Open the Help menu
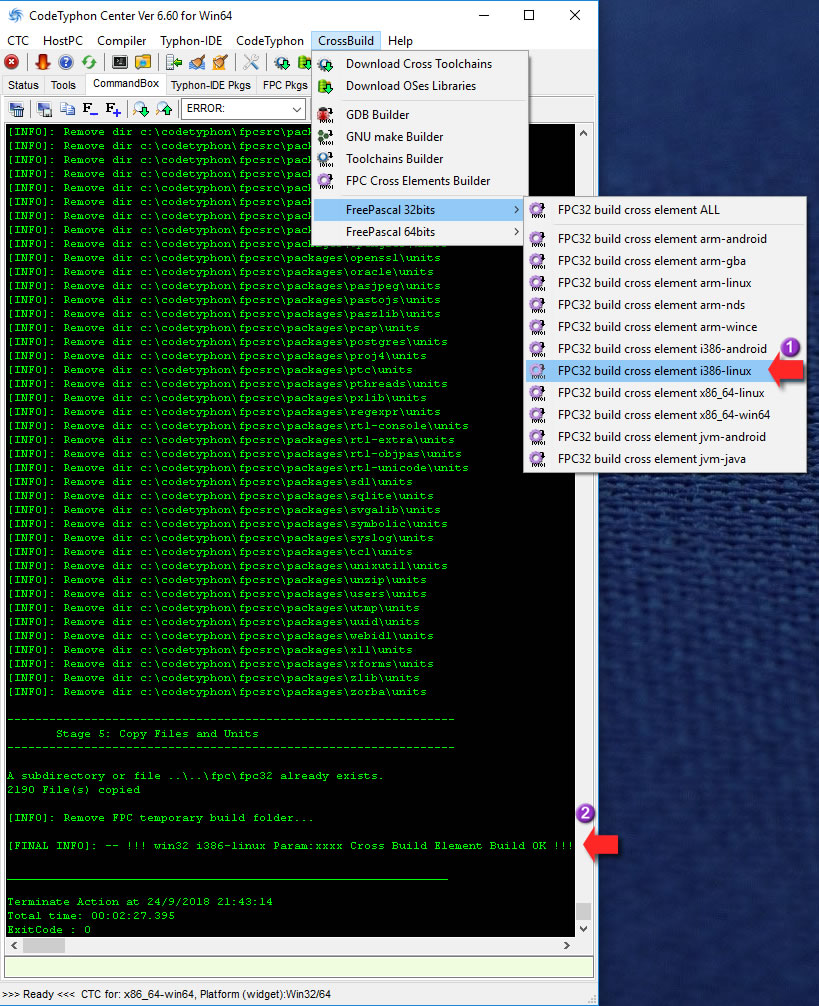This screenshot has height=1006, width=819. (400, 41)
